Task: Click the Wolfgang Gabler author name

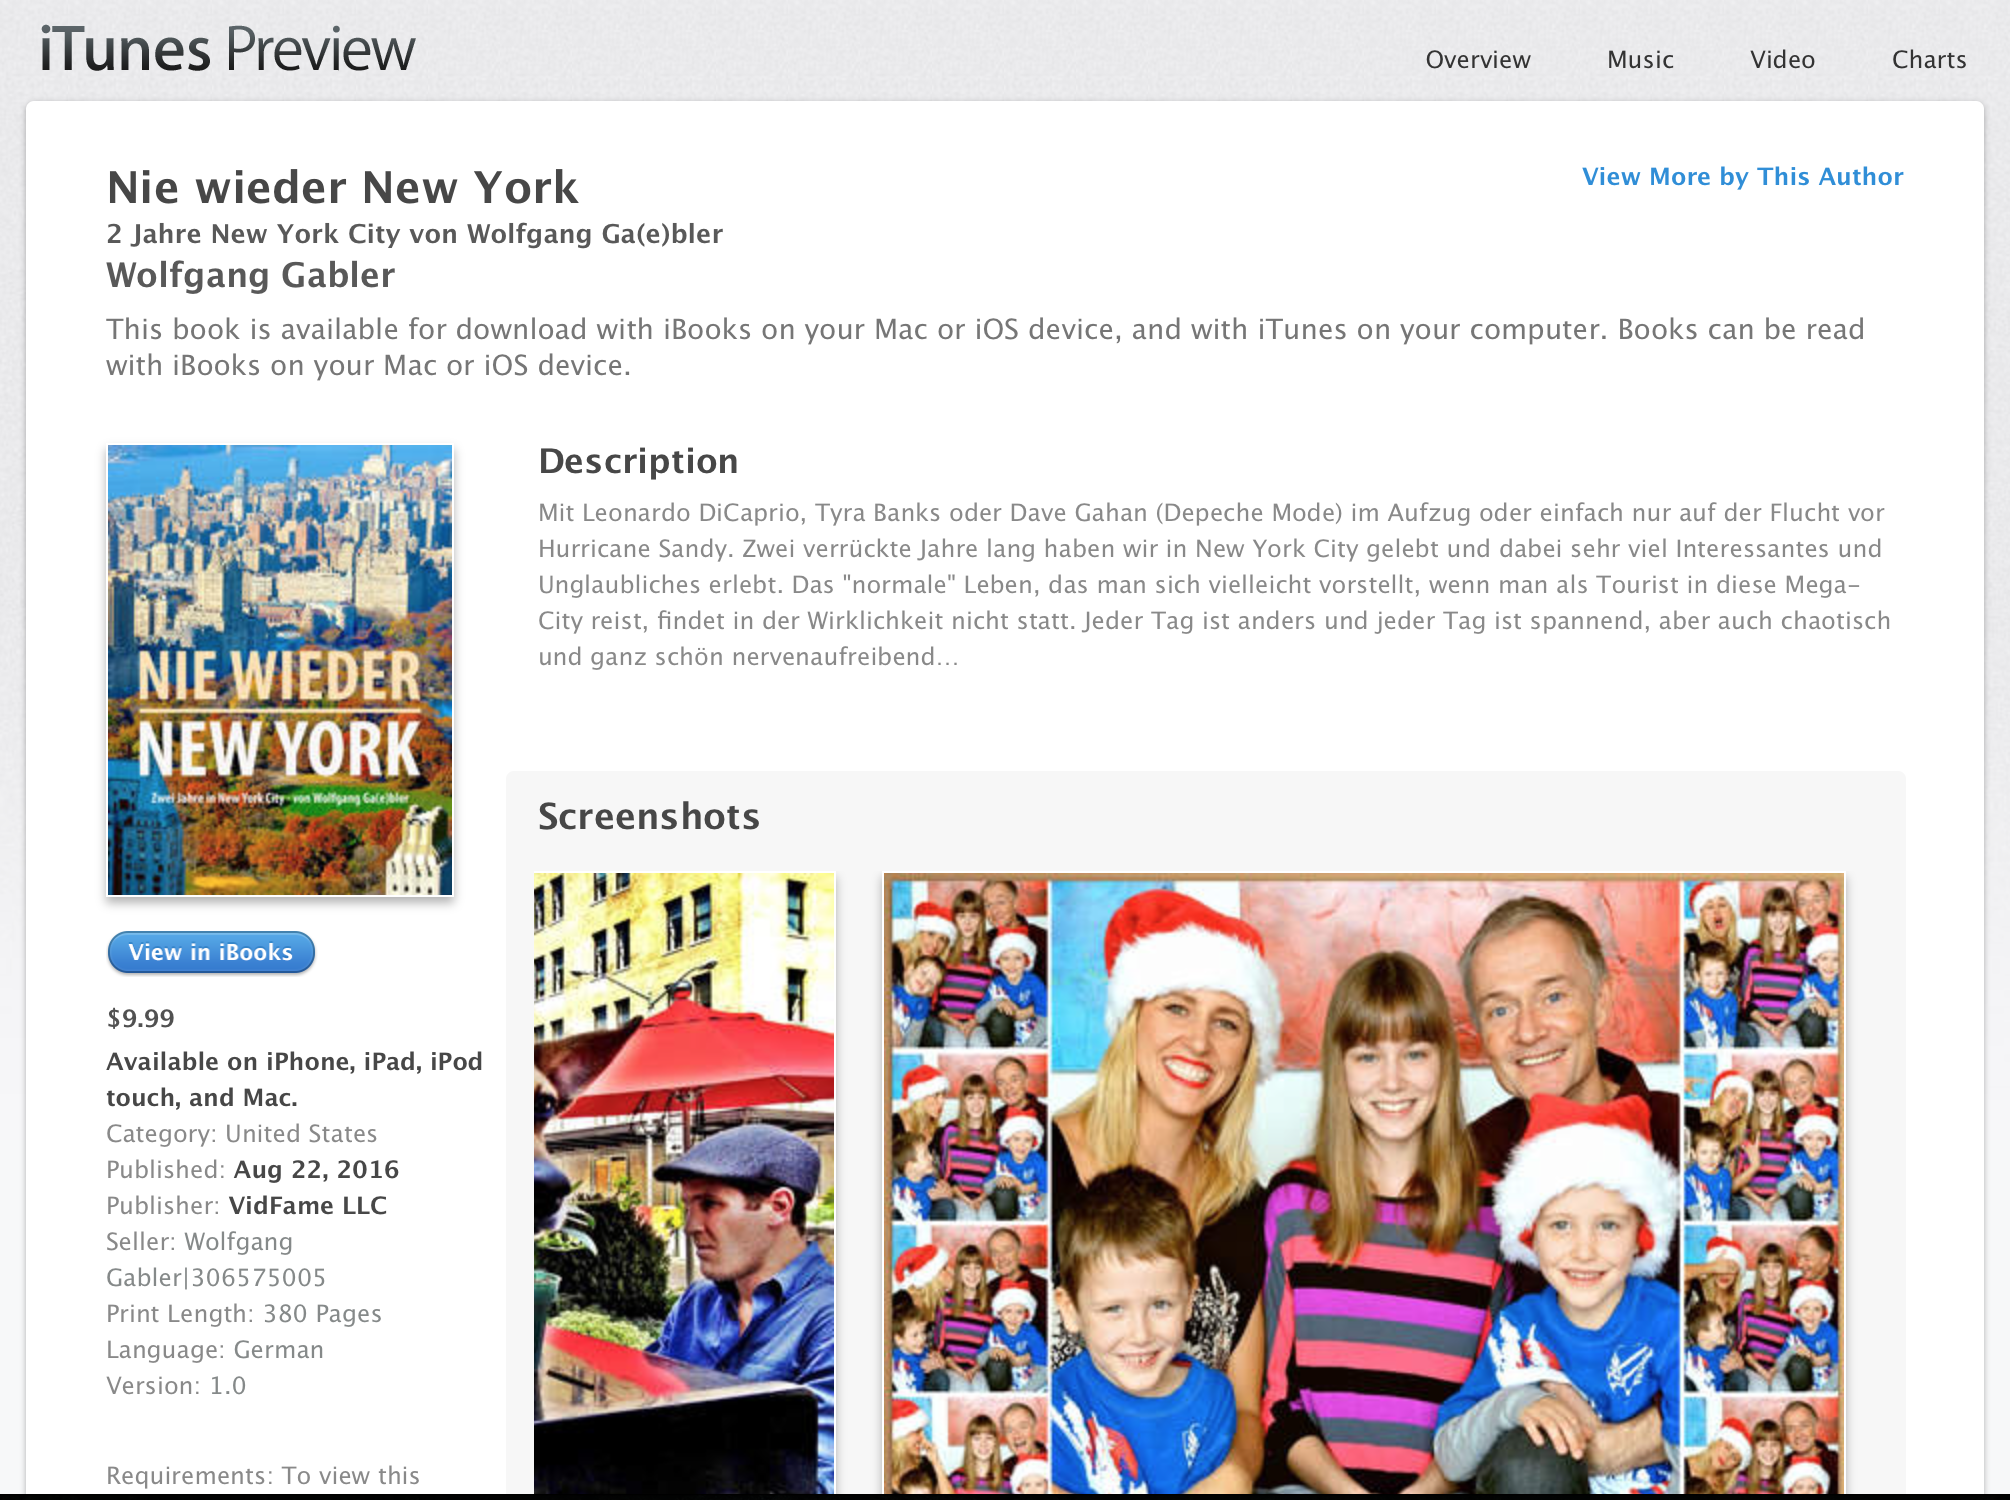Action: pyautogui.click(x=251, y=275)
